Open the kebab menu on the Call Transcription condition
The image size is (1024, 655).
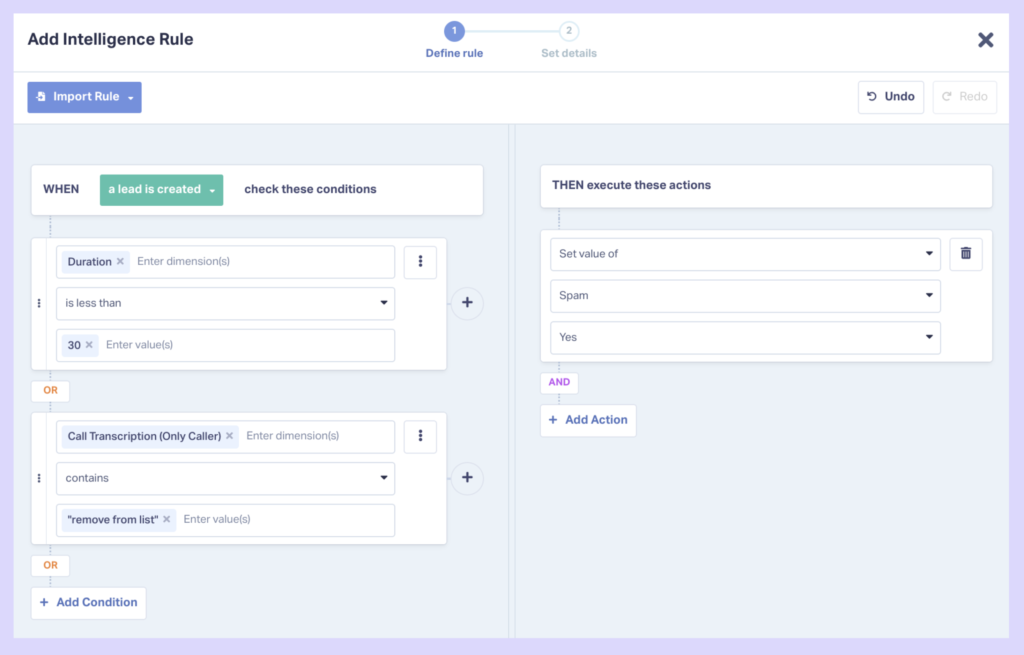[420, 436]
